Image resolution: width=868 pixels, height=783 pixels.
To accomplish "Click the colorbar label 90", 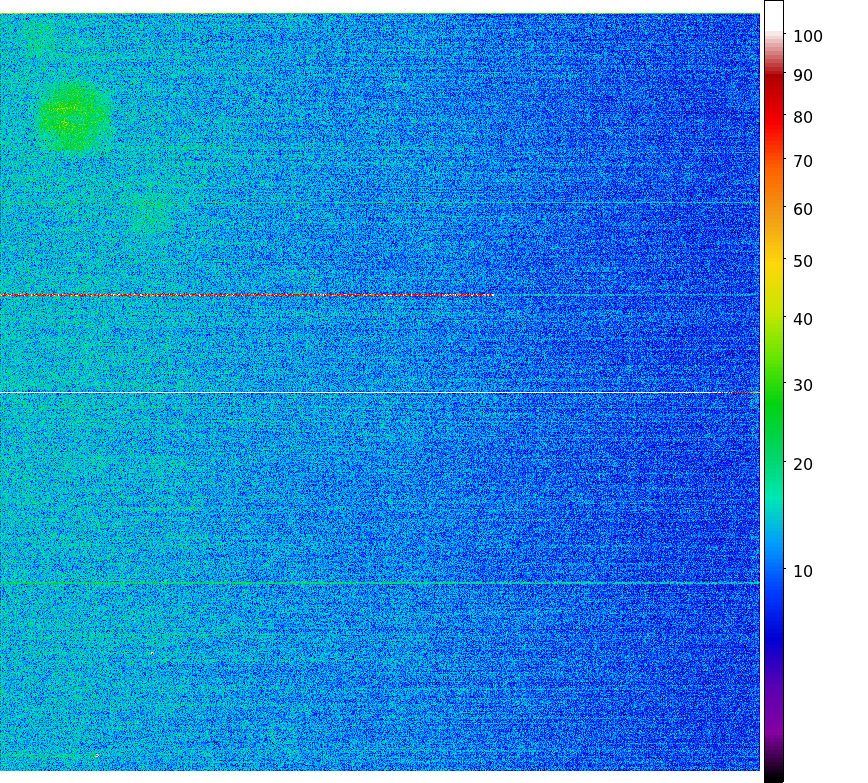I will click(x=803, y=76).
